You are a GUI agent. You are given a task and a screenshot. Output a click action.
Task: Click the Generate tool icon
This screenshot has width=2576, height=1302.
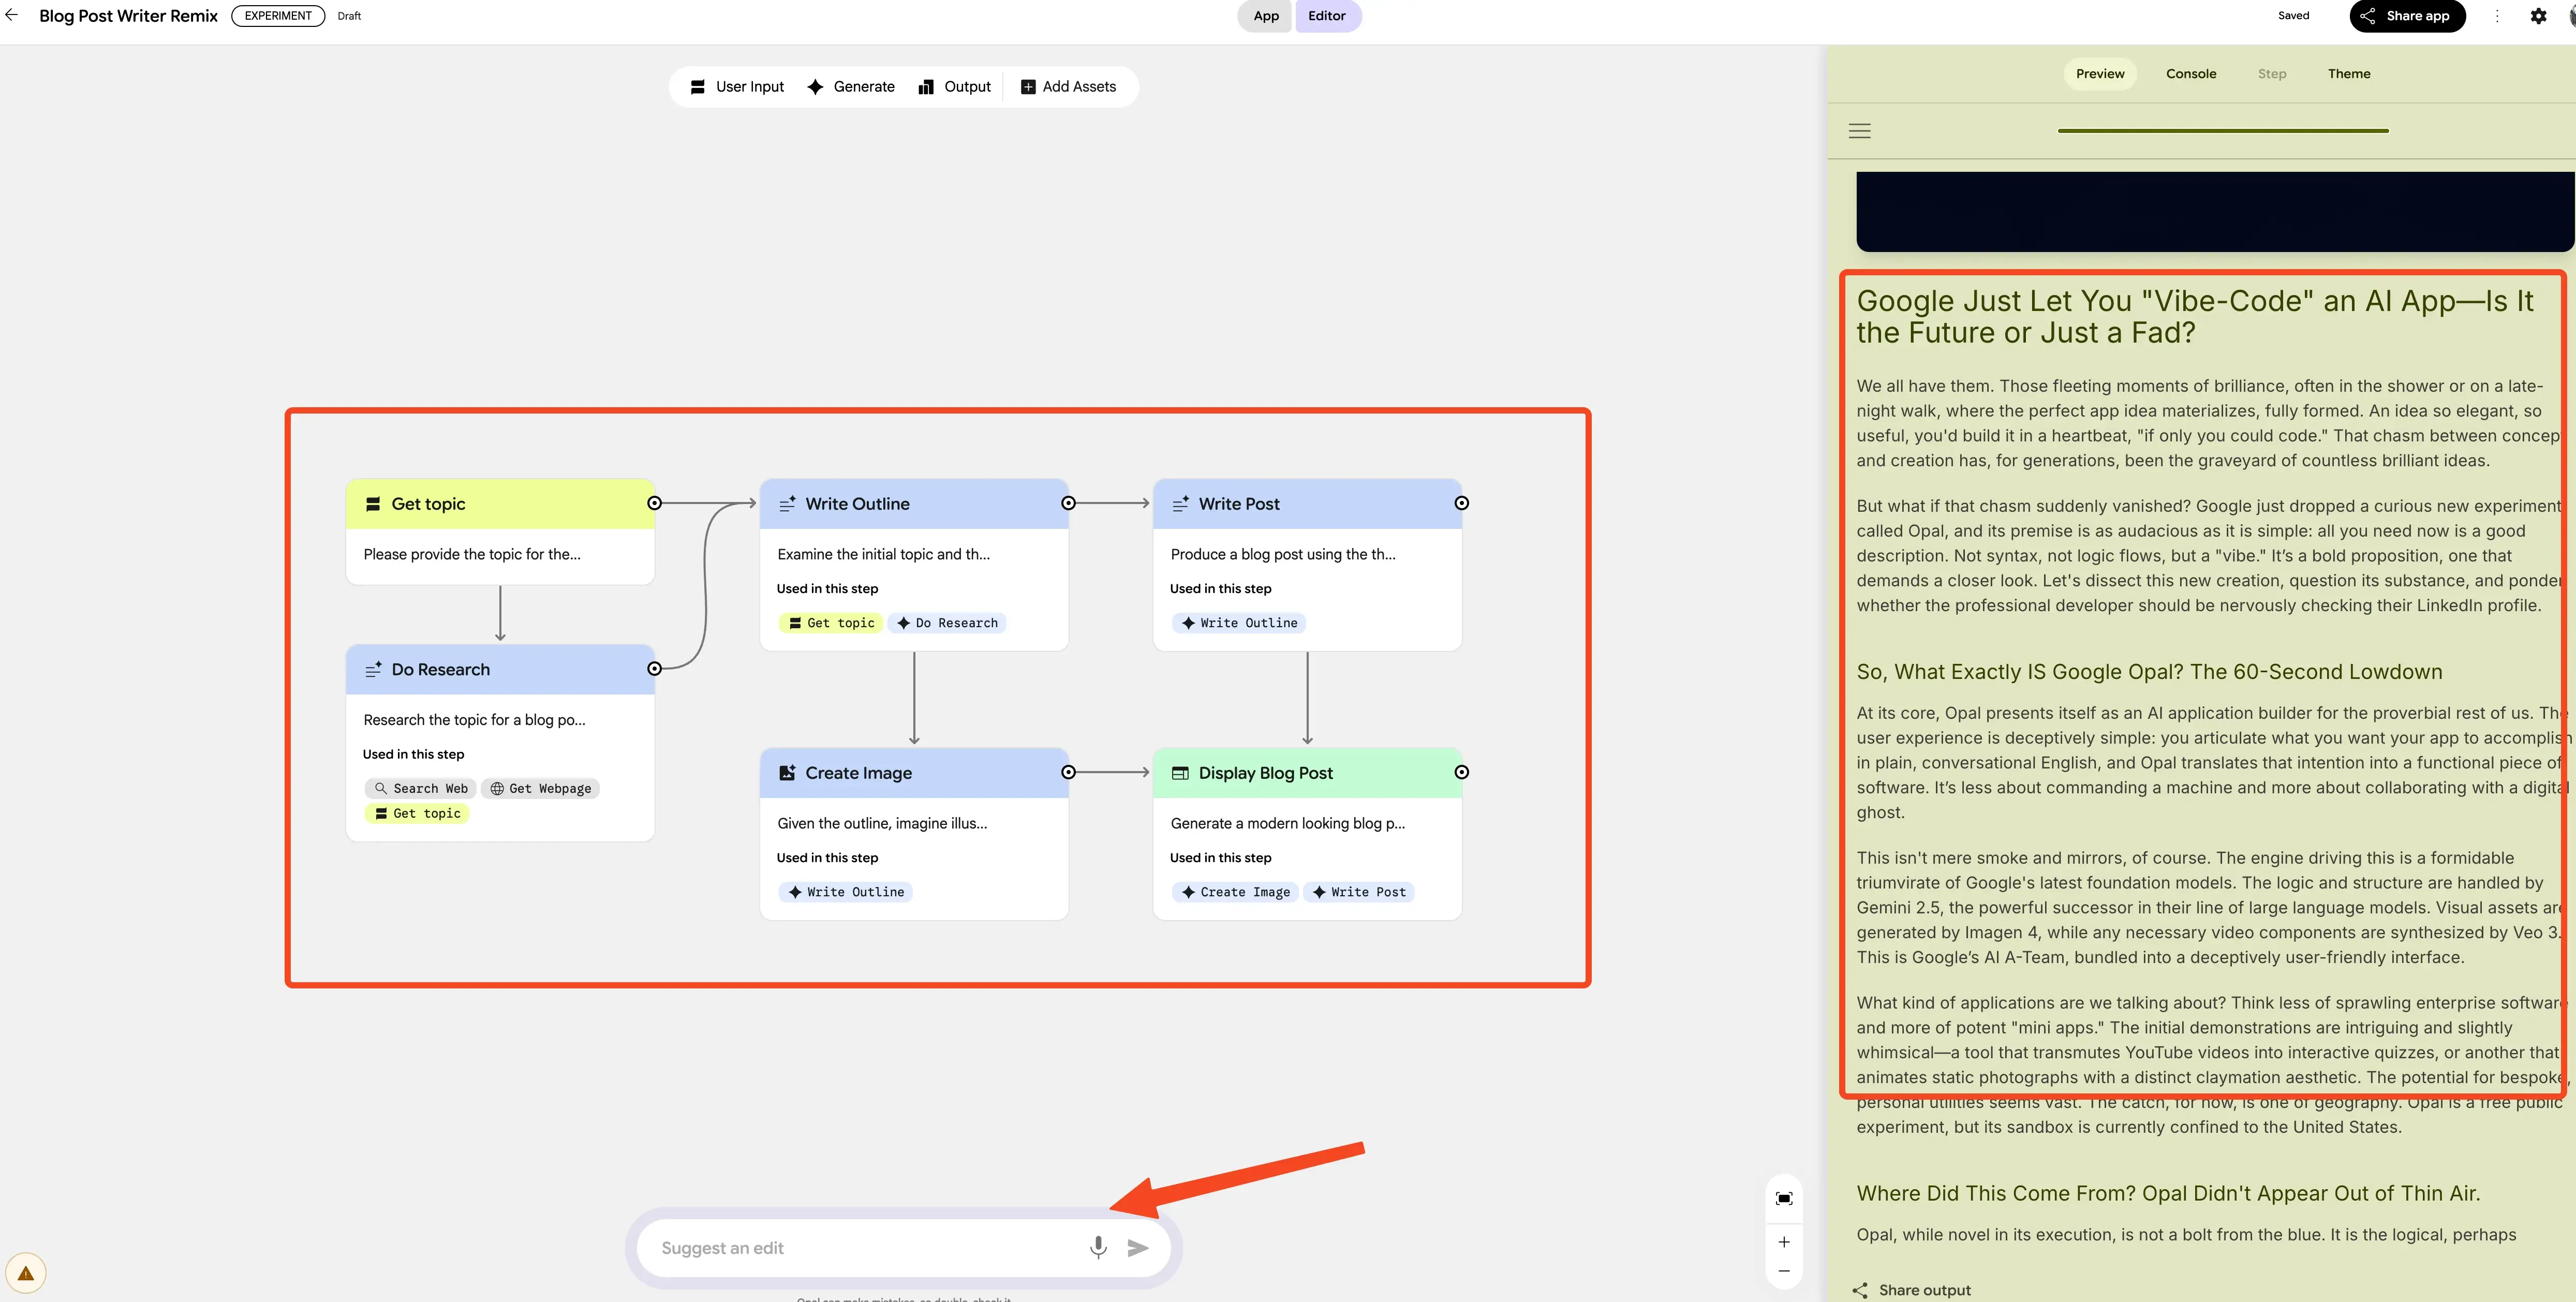815,87
